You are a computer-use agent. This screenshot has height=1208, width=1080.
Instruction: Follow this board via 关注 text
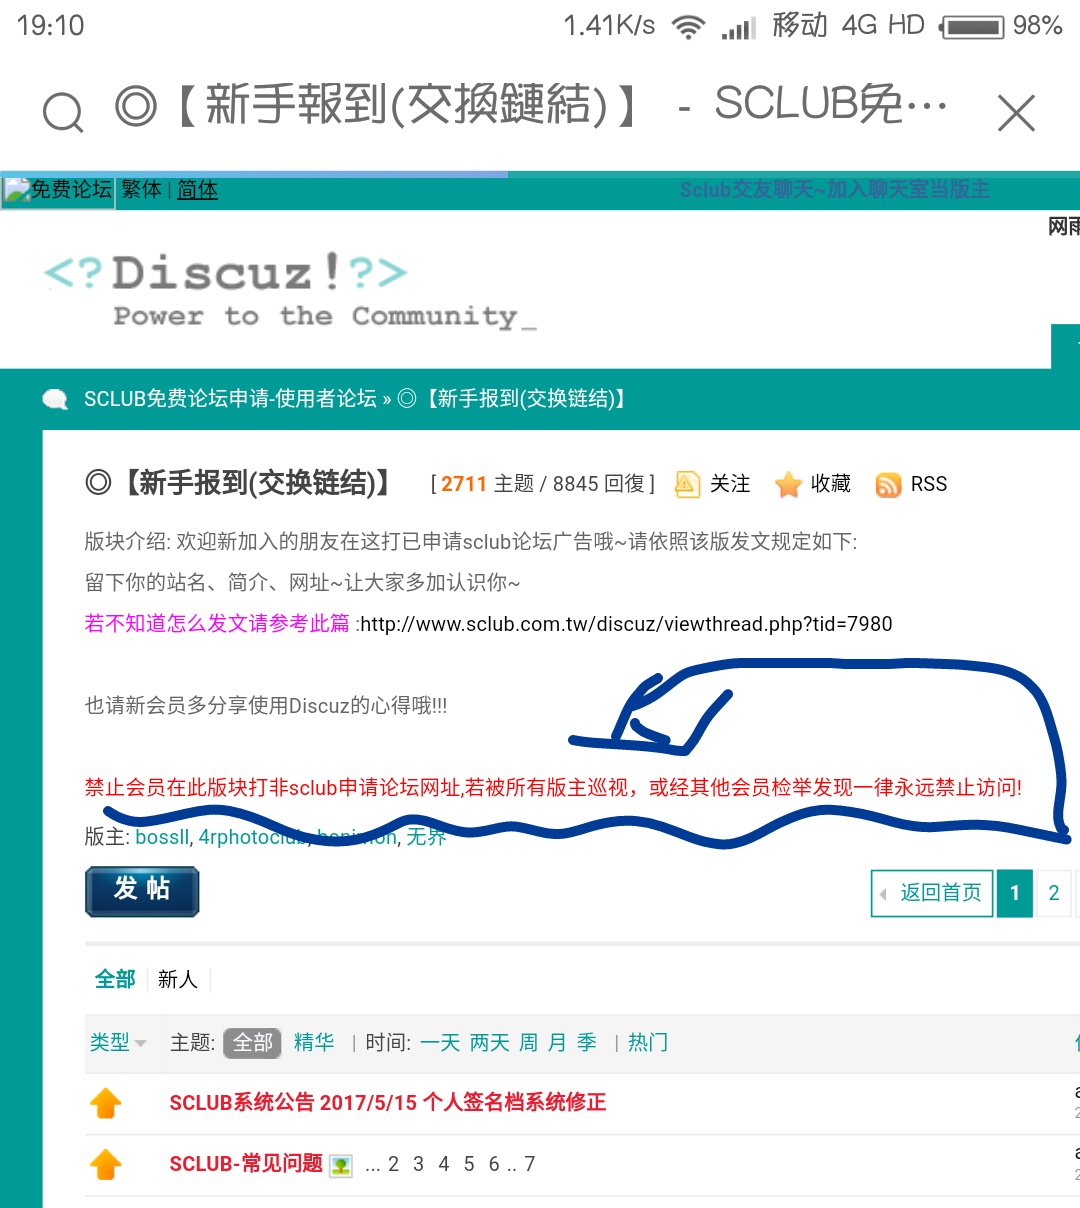pyautogui.click(x=730, y=484)
